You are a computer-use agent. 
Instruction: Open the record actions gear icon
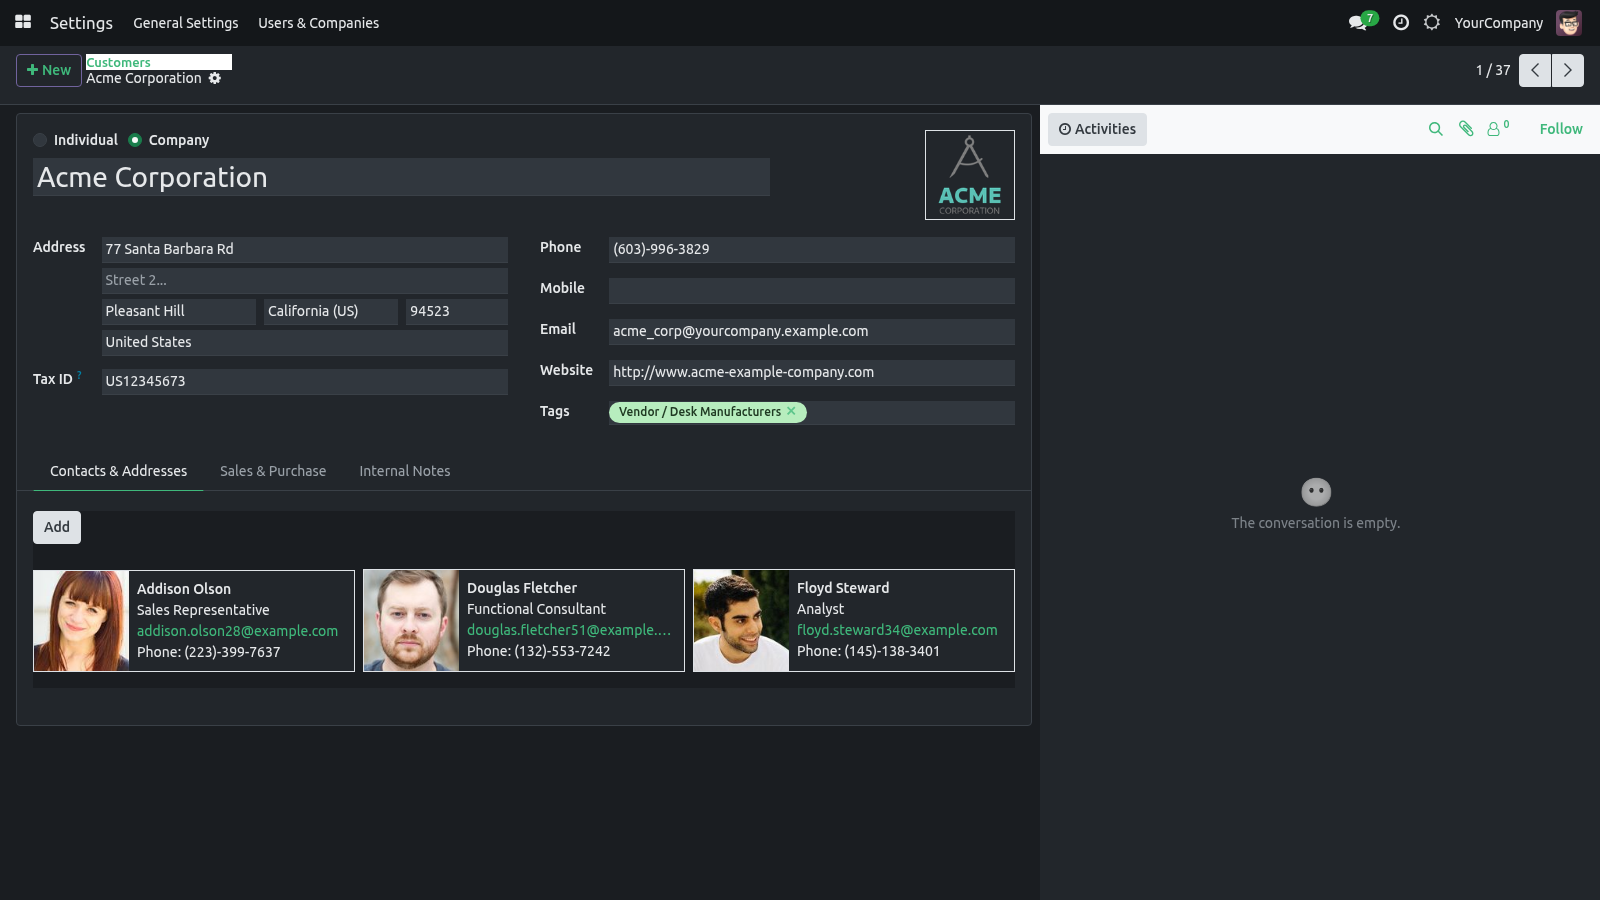tap(215, 78)
